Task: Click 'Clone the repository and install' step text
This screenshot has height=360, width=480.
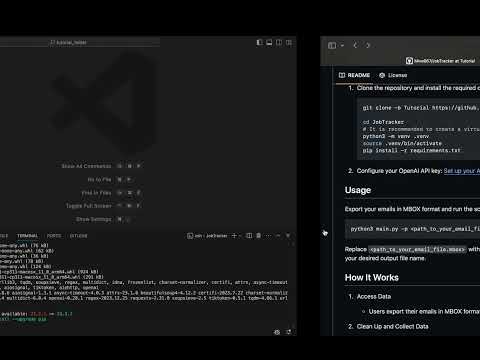Action: 418,88
